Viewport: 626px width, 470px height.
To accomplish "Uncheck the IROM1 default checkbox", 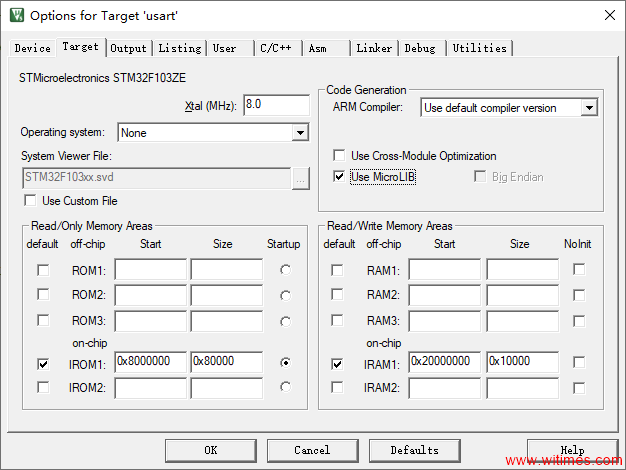I will tap(43, 364).
